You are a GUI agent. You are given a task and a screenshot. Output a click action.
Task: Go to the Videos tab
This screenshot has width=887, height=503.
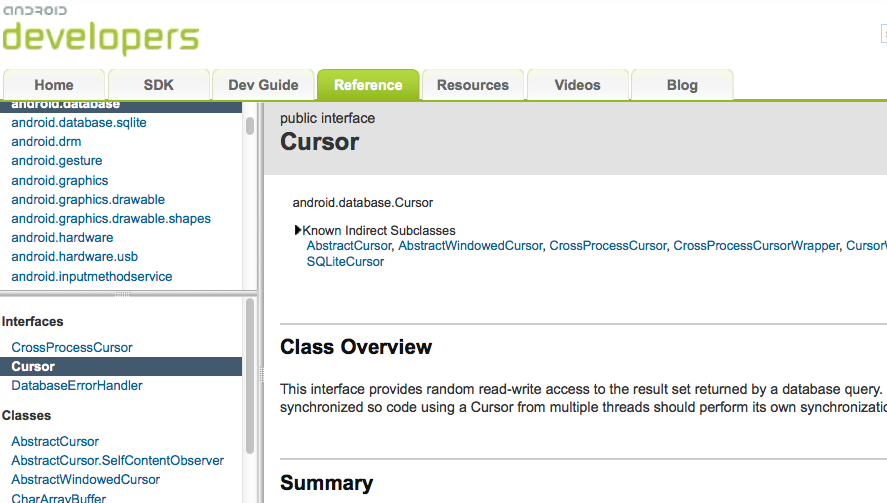(x=578, y=85)
